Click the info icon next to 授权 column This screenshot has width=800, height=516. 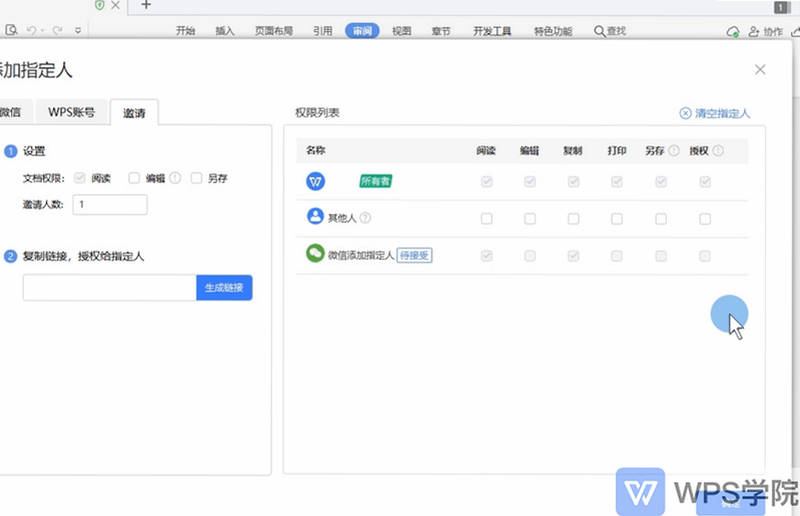(x=718, y=151)
